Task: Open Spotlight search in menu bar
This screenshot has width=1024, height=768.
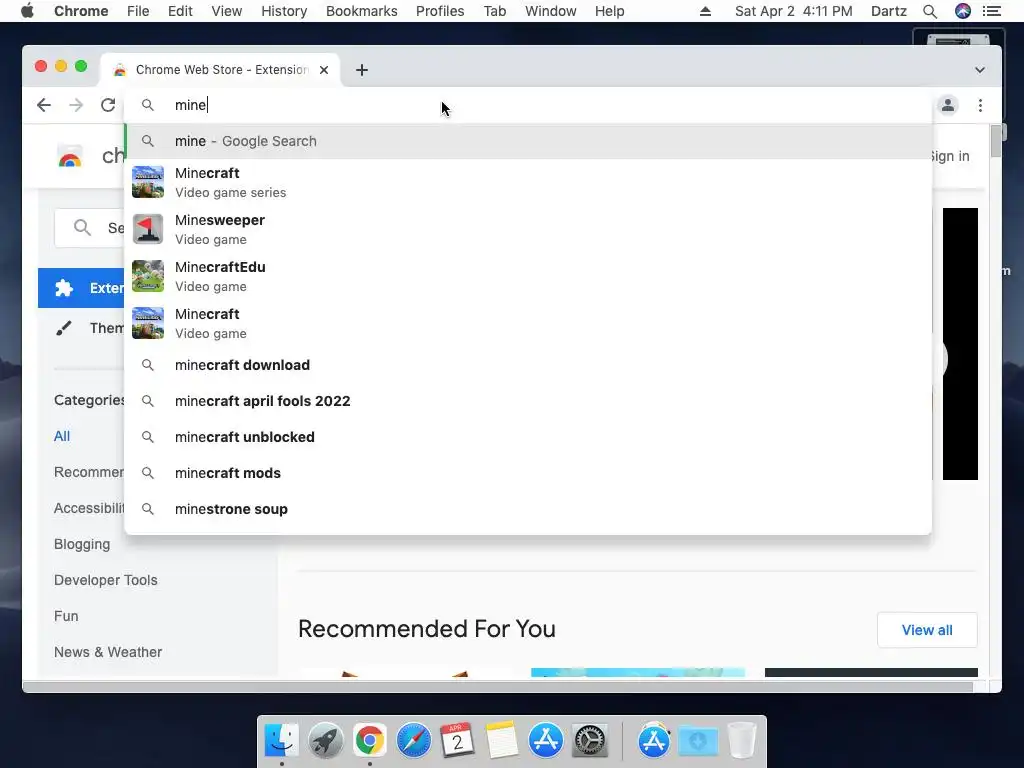Action: coord(930,11)
